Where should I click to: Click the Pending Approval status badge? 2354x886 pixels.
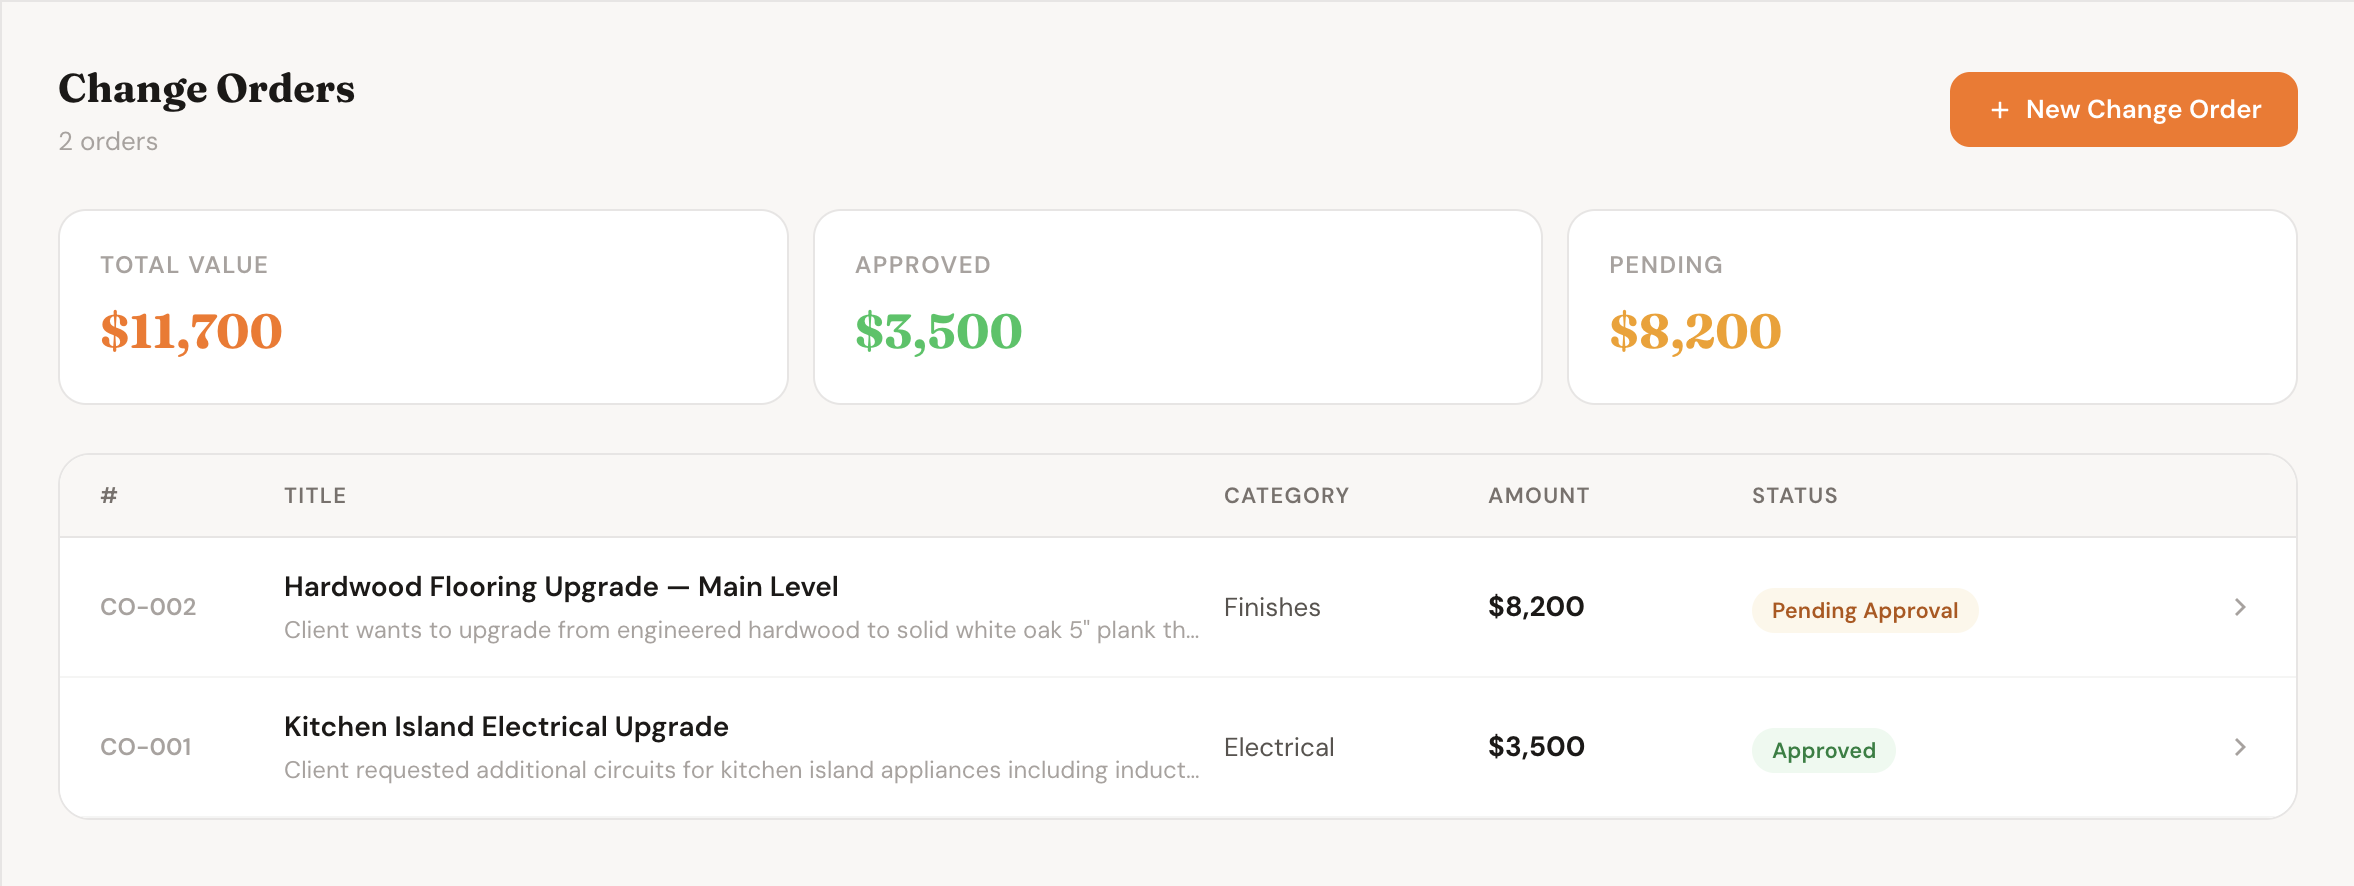click(1864, 610)
